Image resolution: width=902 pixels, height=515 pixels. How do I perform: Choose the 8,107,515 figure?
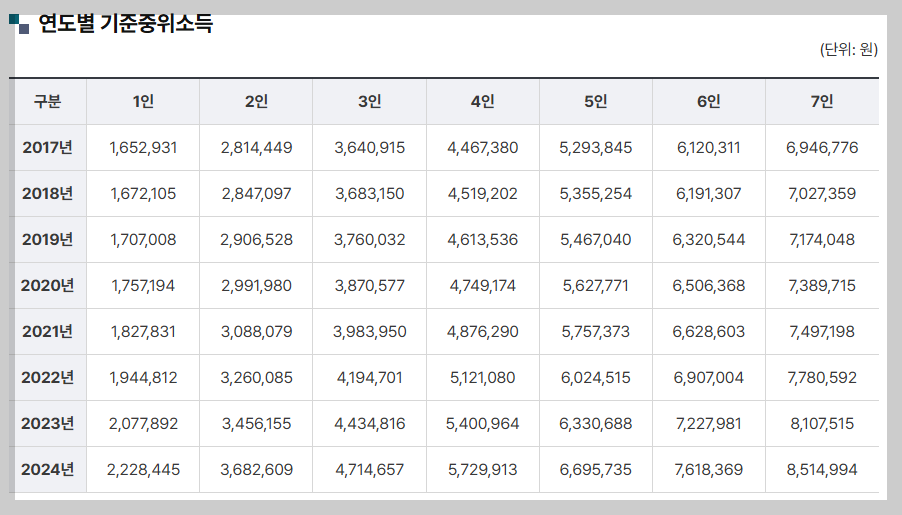tap(822, 424)
